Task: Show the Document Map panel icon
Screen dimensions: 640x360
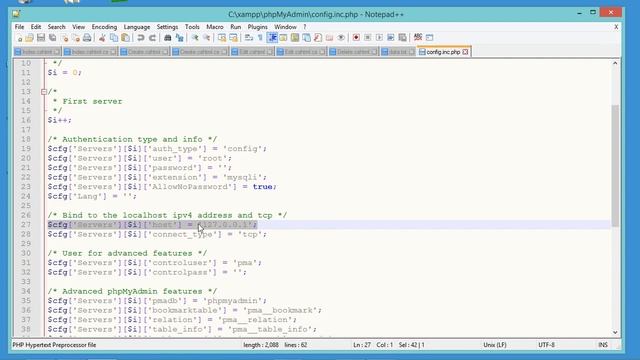Action: 295,38
